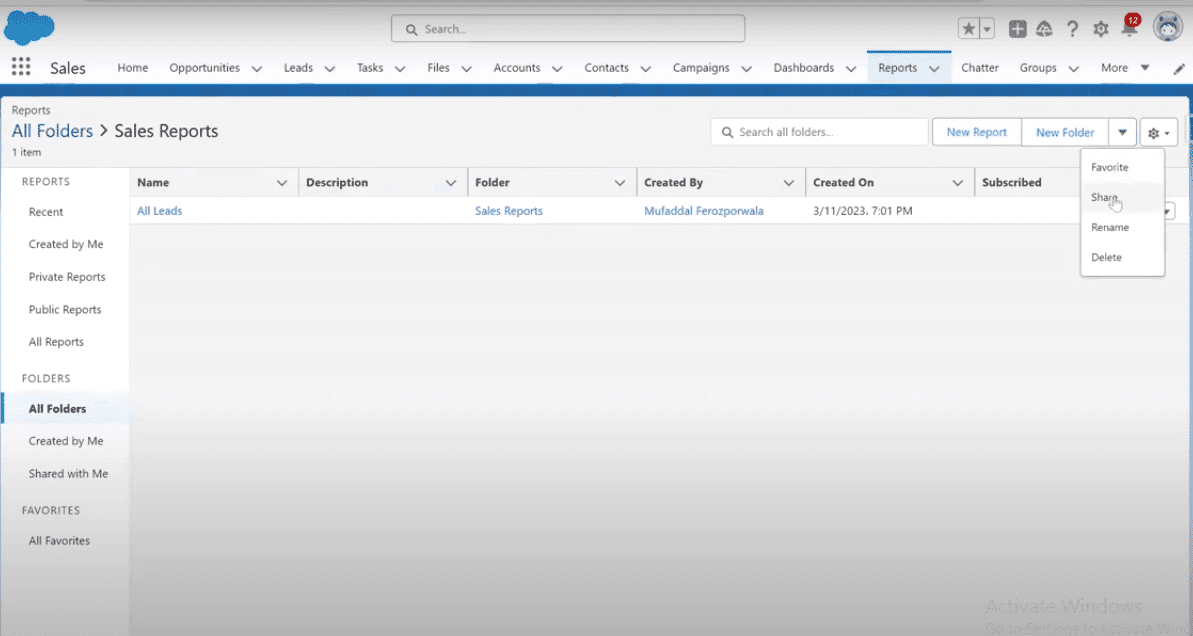Open the Setup gear icon in header
This screenshot has width=1193, height=636.
pyautogui.click(x=1101, y=29)
